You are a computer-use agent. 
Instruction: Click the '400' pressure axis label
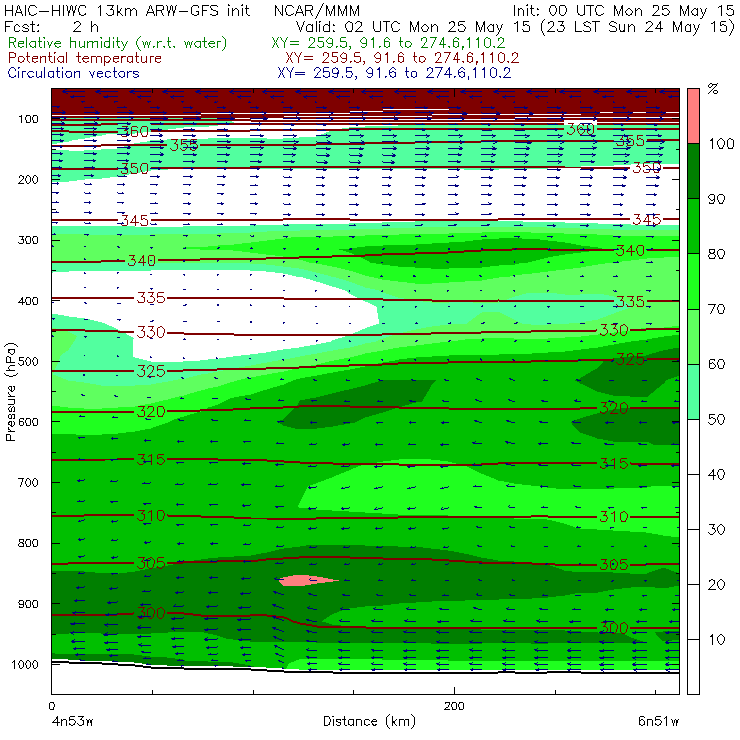[28, 301]
